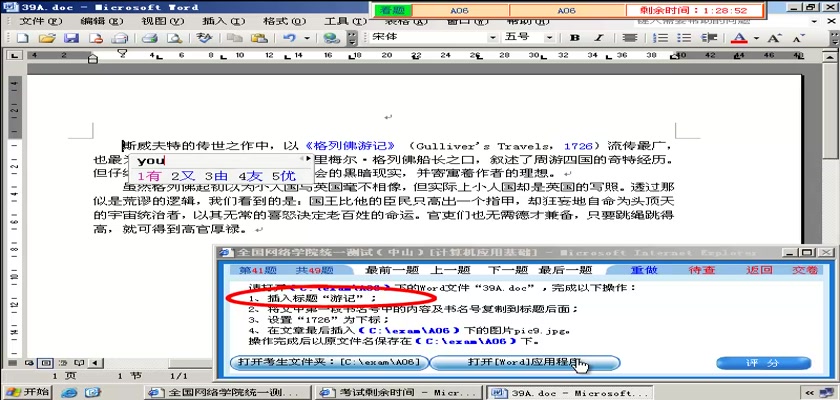Apply a bulleted list
This screenshot has width=840, height=400.
pyautogui.click(x=684, y=38)
